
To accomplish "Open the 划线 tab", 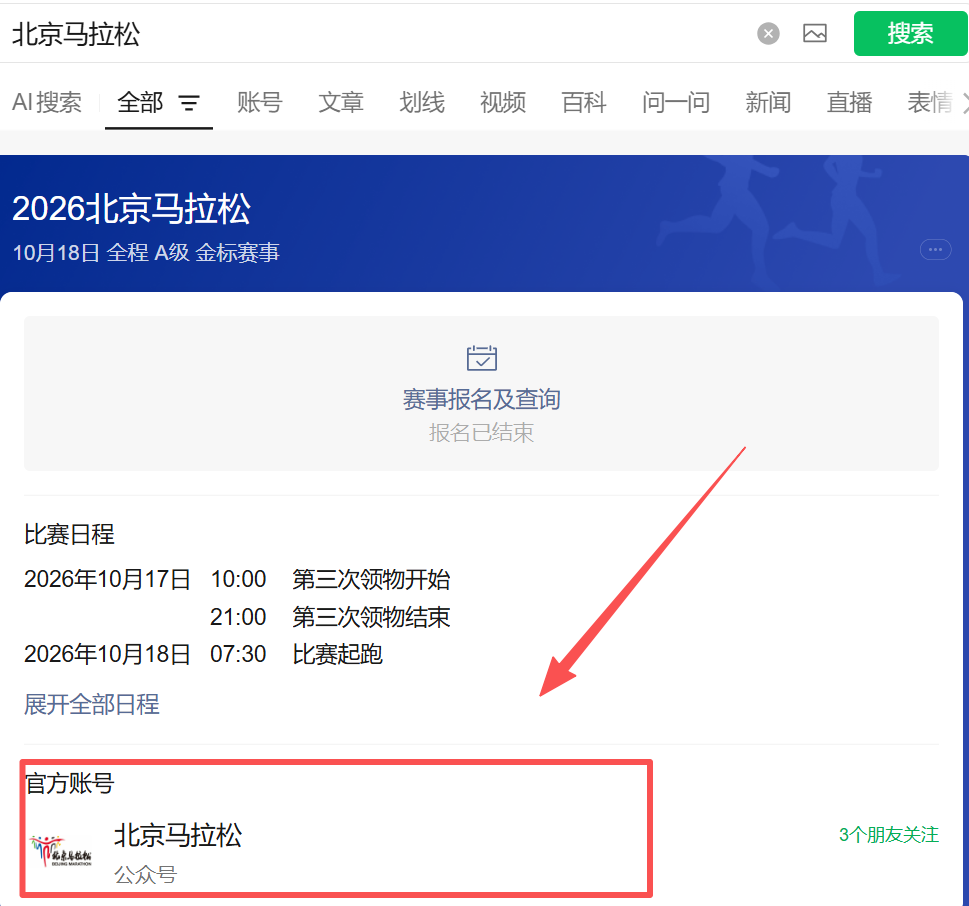I will pyautogui.click(x=422, y=103).
